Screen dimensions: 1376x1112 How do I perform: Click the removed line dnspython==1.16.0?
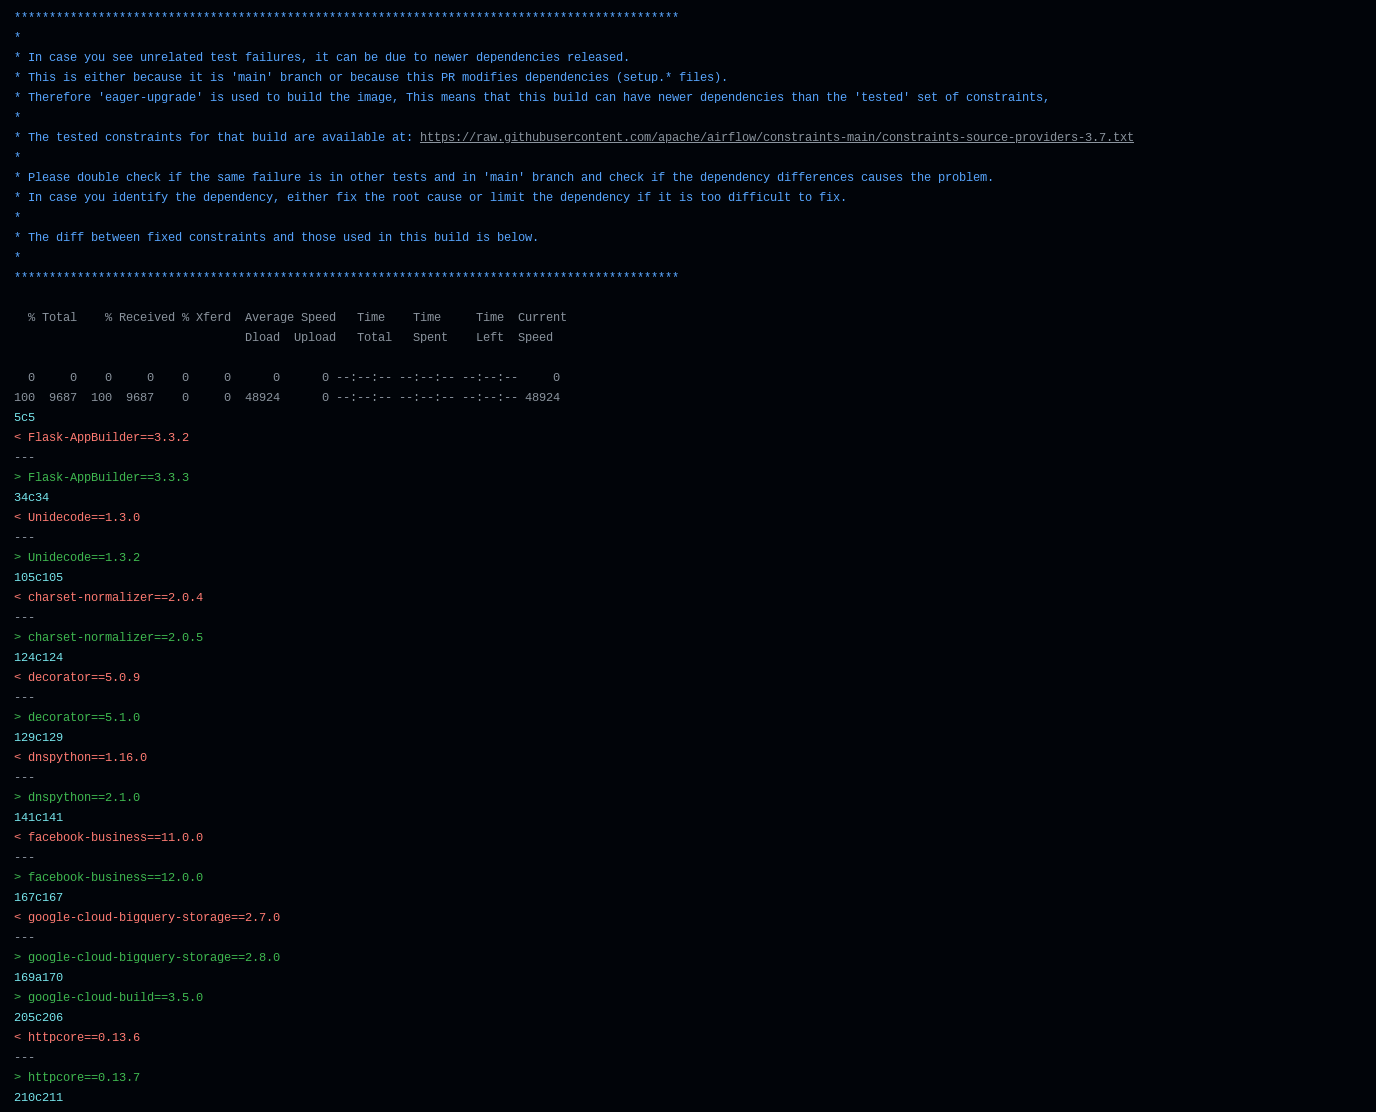click(80, 758)
